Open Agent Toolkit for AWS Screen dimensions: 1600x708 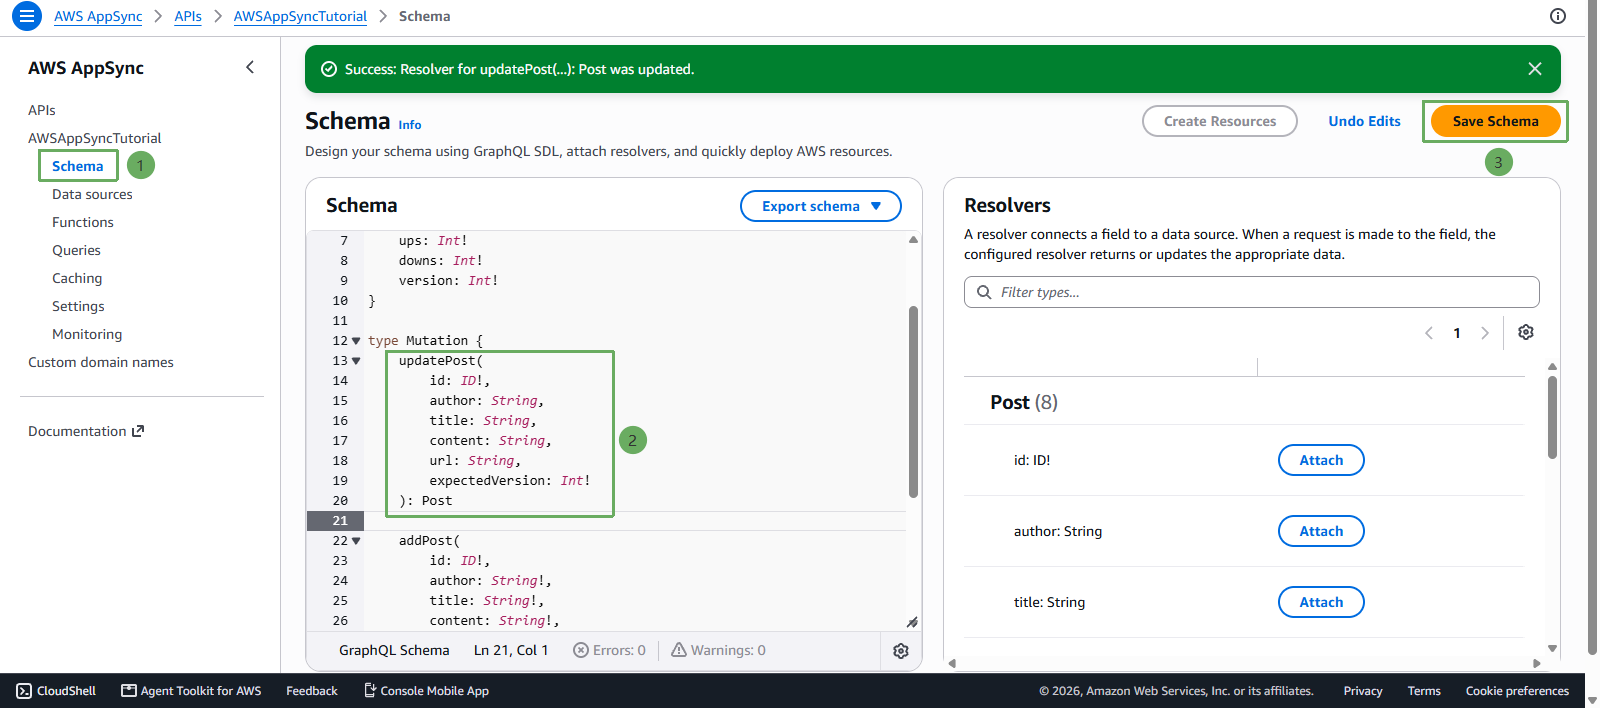191,691
